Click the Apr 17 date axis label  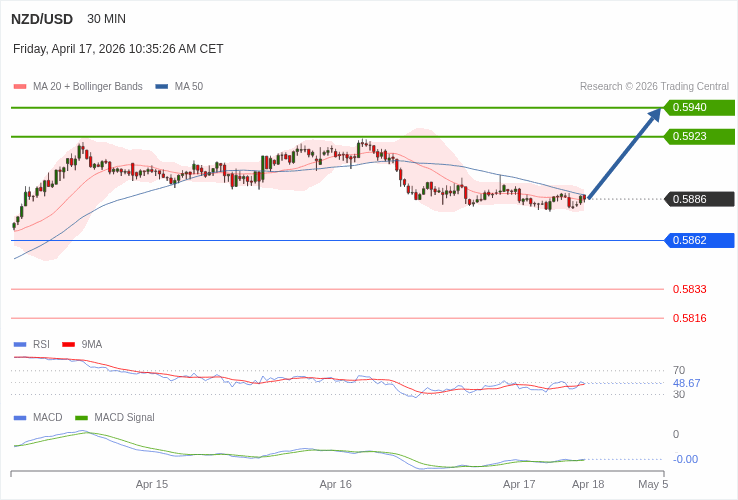519,484
